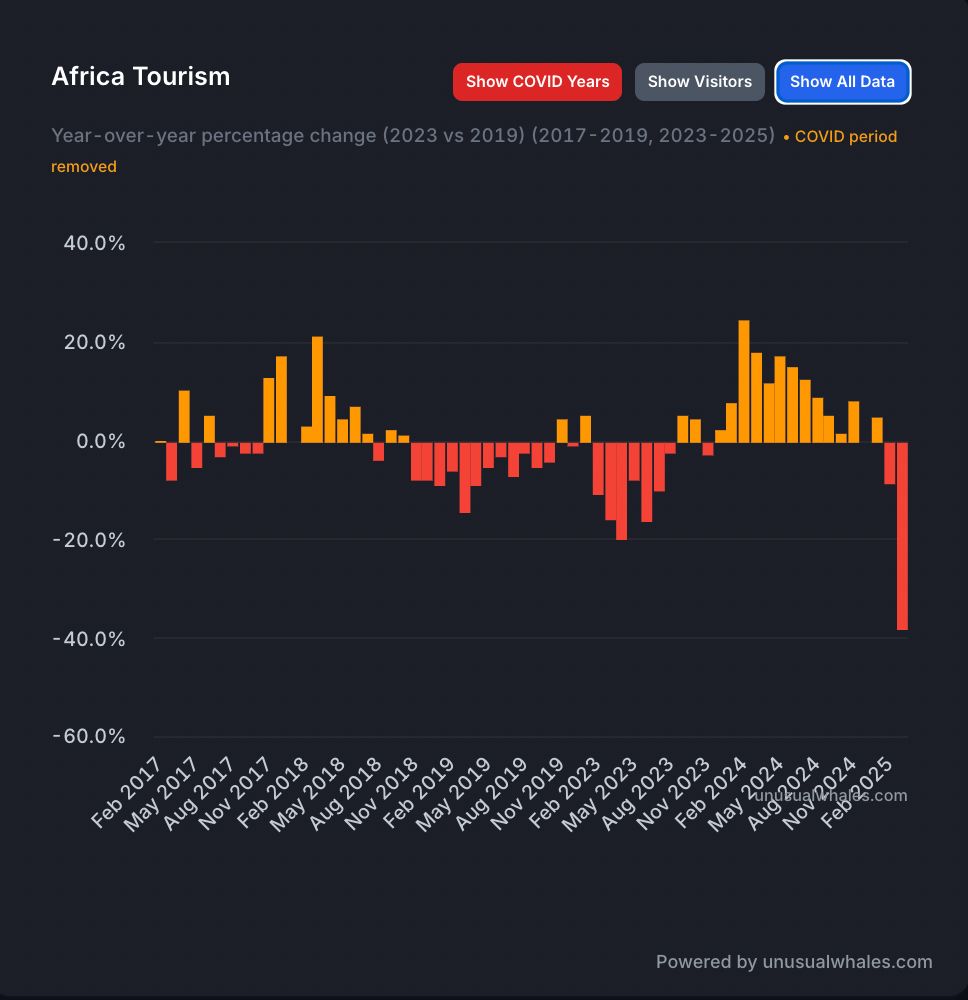The image size is (968, 1000).
Task: Click the 'Show COVID Years' button
Action: (x=537, y=81)
